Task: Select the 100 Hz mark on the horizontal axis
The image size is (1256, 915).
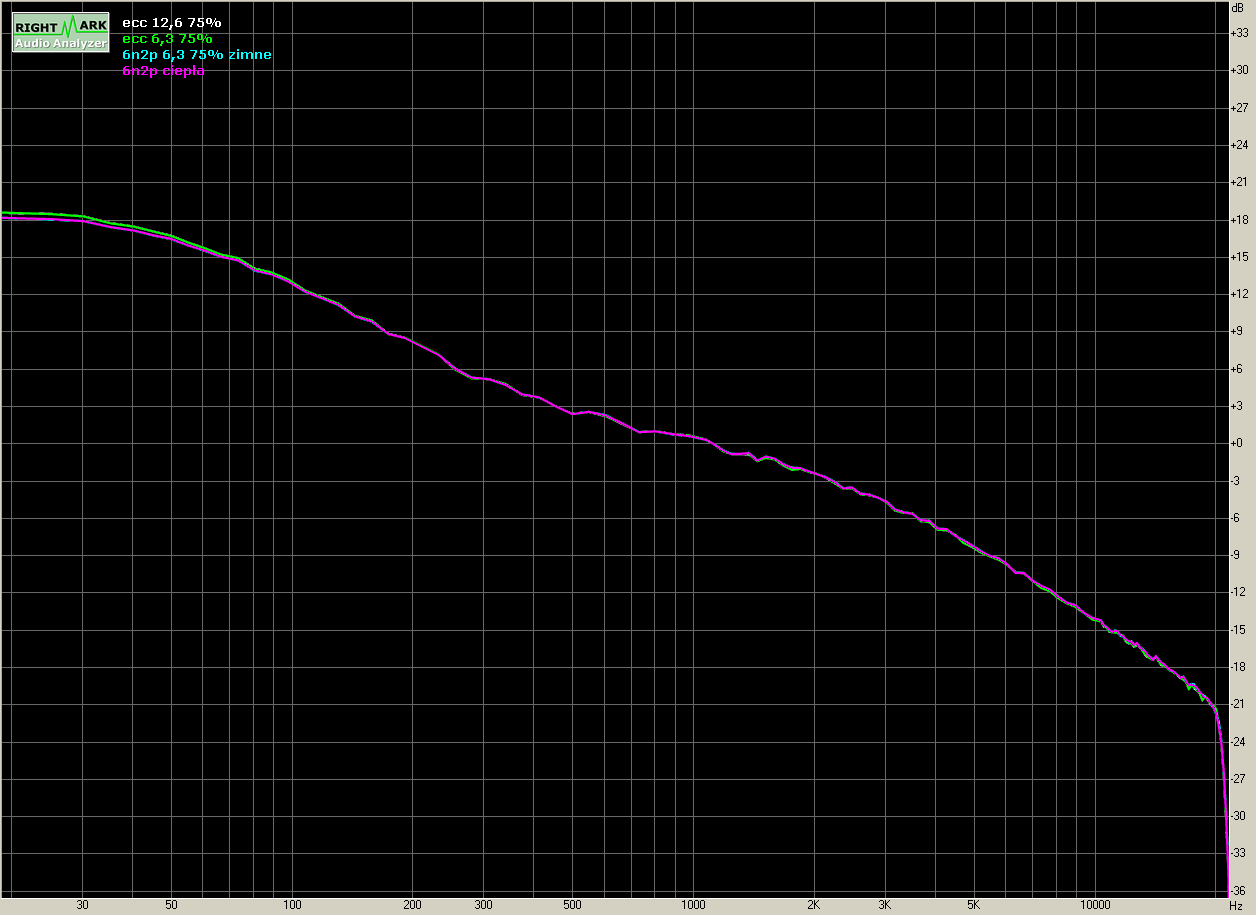Action: (292, 905)
